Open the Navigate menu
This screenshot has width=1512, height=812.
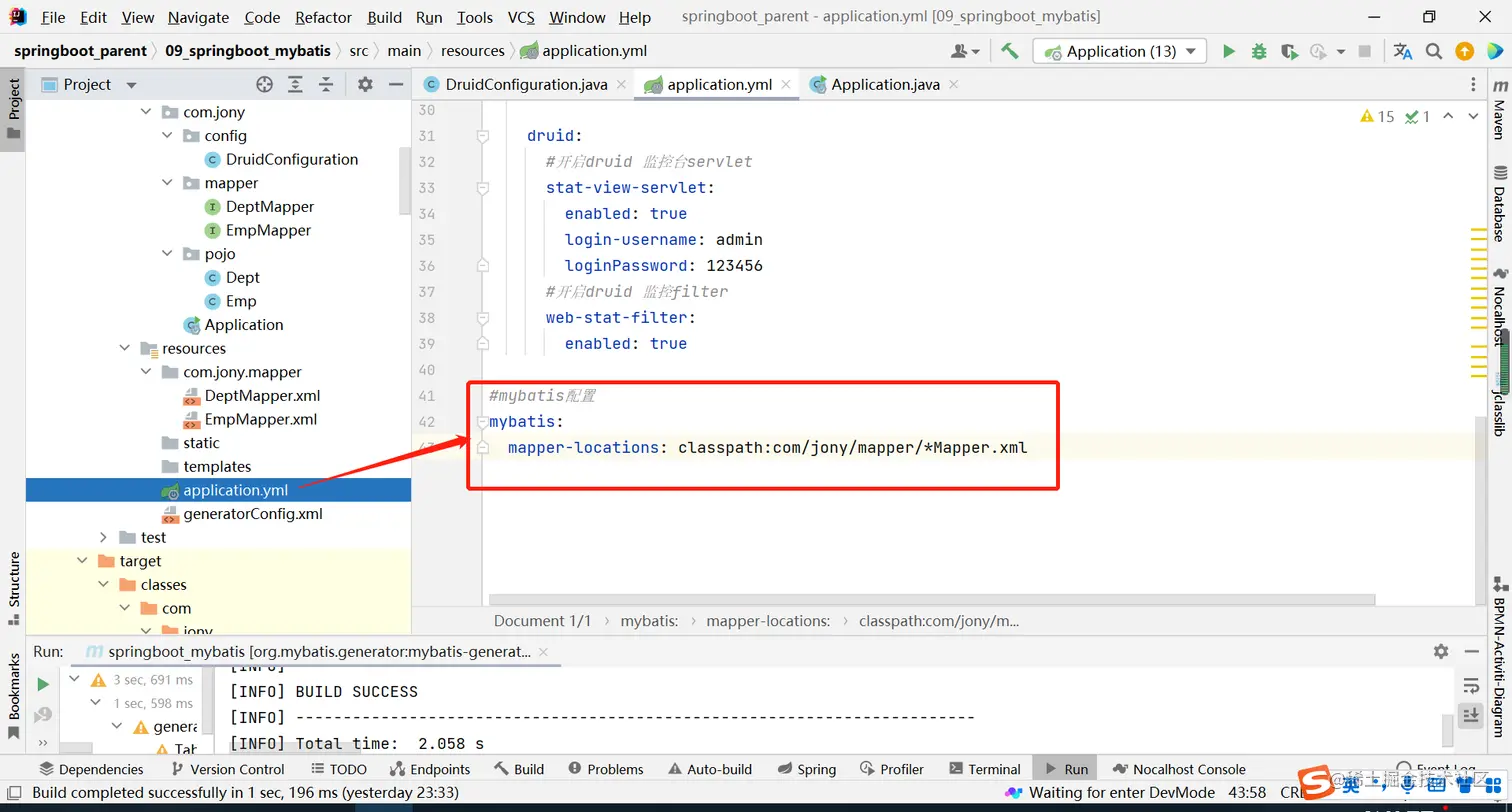click(198, 17)
